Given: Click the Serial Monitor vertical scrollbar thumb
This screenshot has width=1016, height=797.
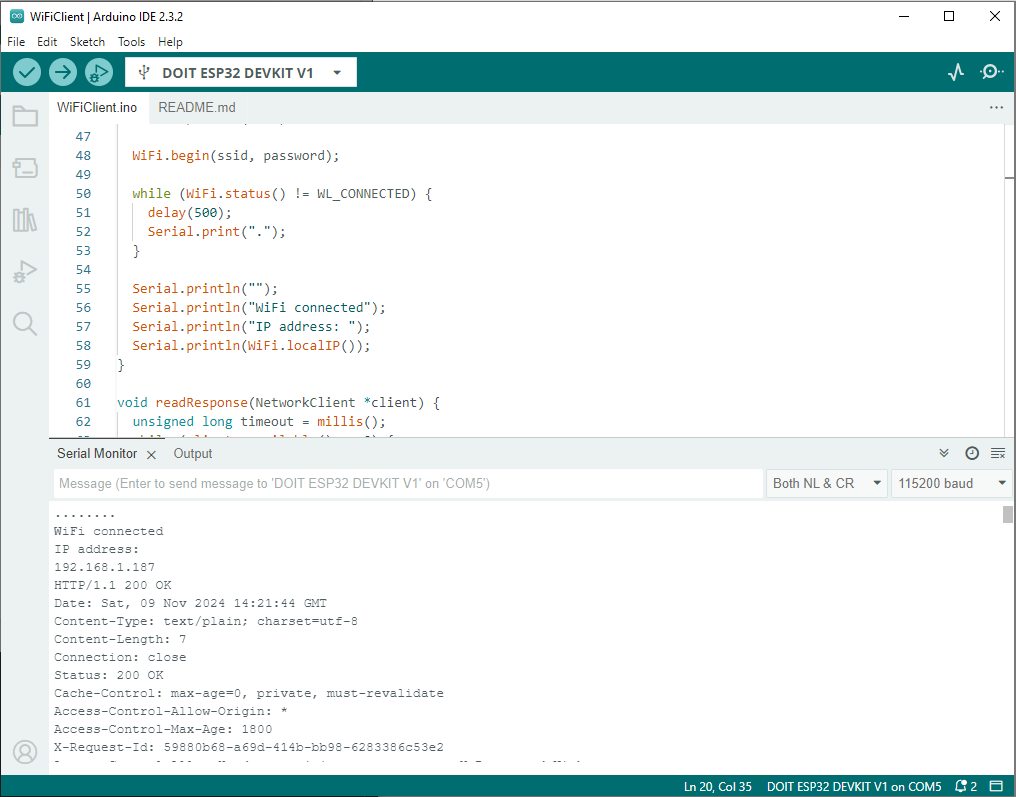Looking at the screenshot, I should 1008,514.
